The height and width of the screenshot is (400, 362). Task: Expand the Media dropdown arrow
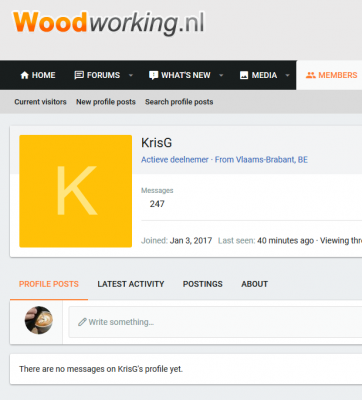pyautogui.click(x=287, y=75)
